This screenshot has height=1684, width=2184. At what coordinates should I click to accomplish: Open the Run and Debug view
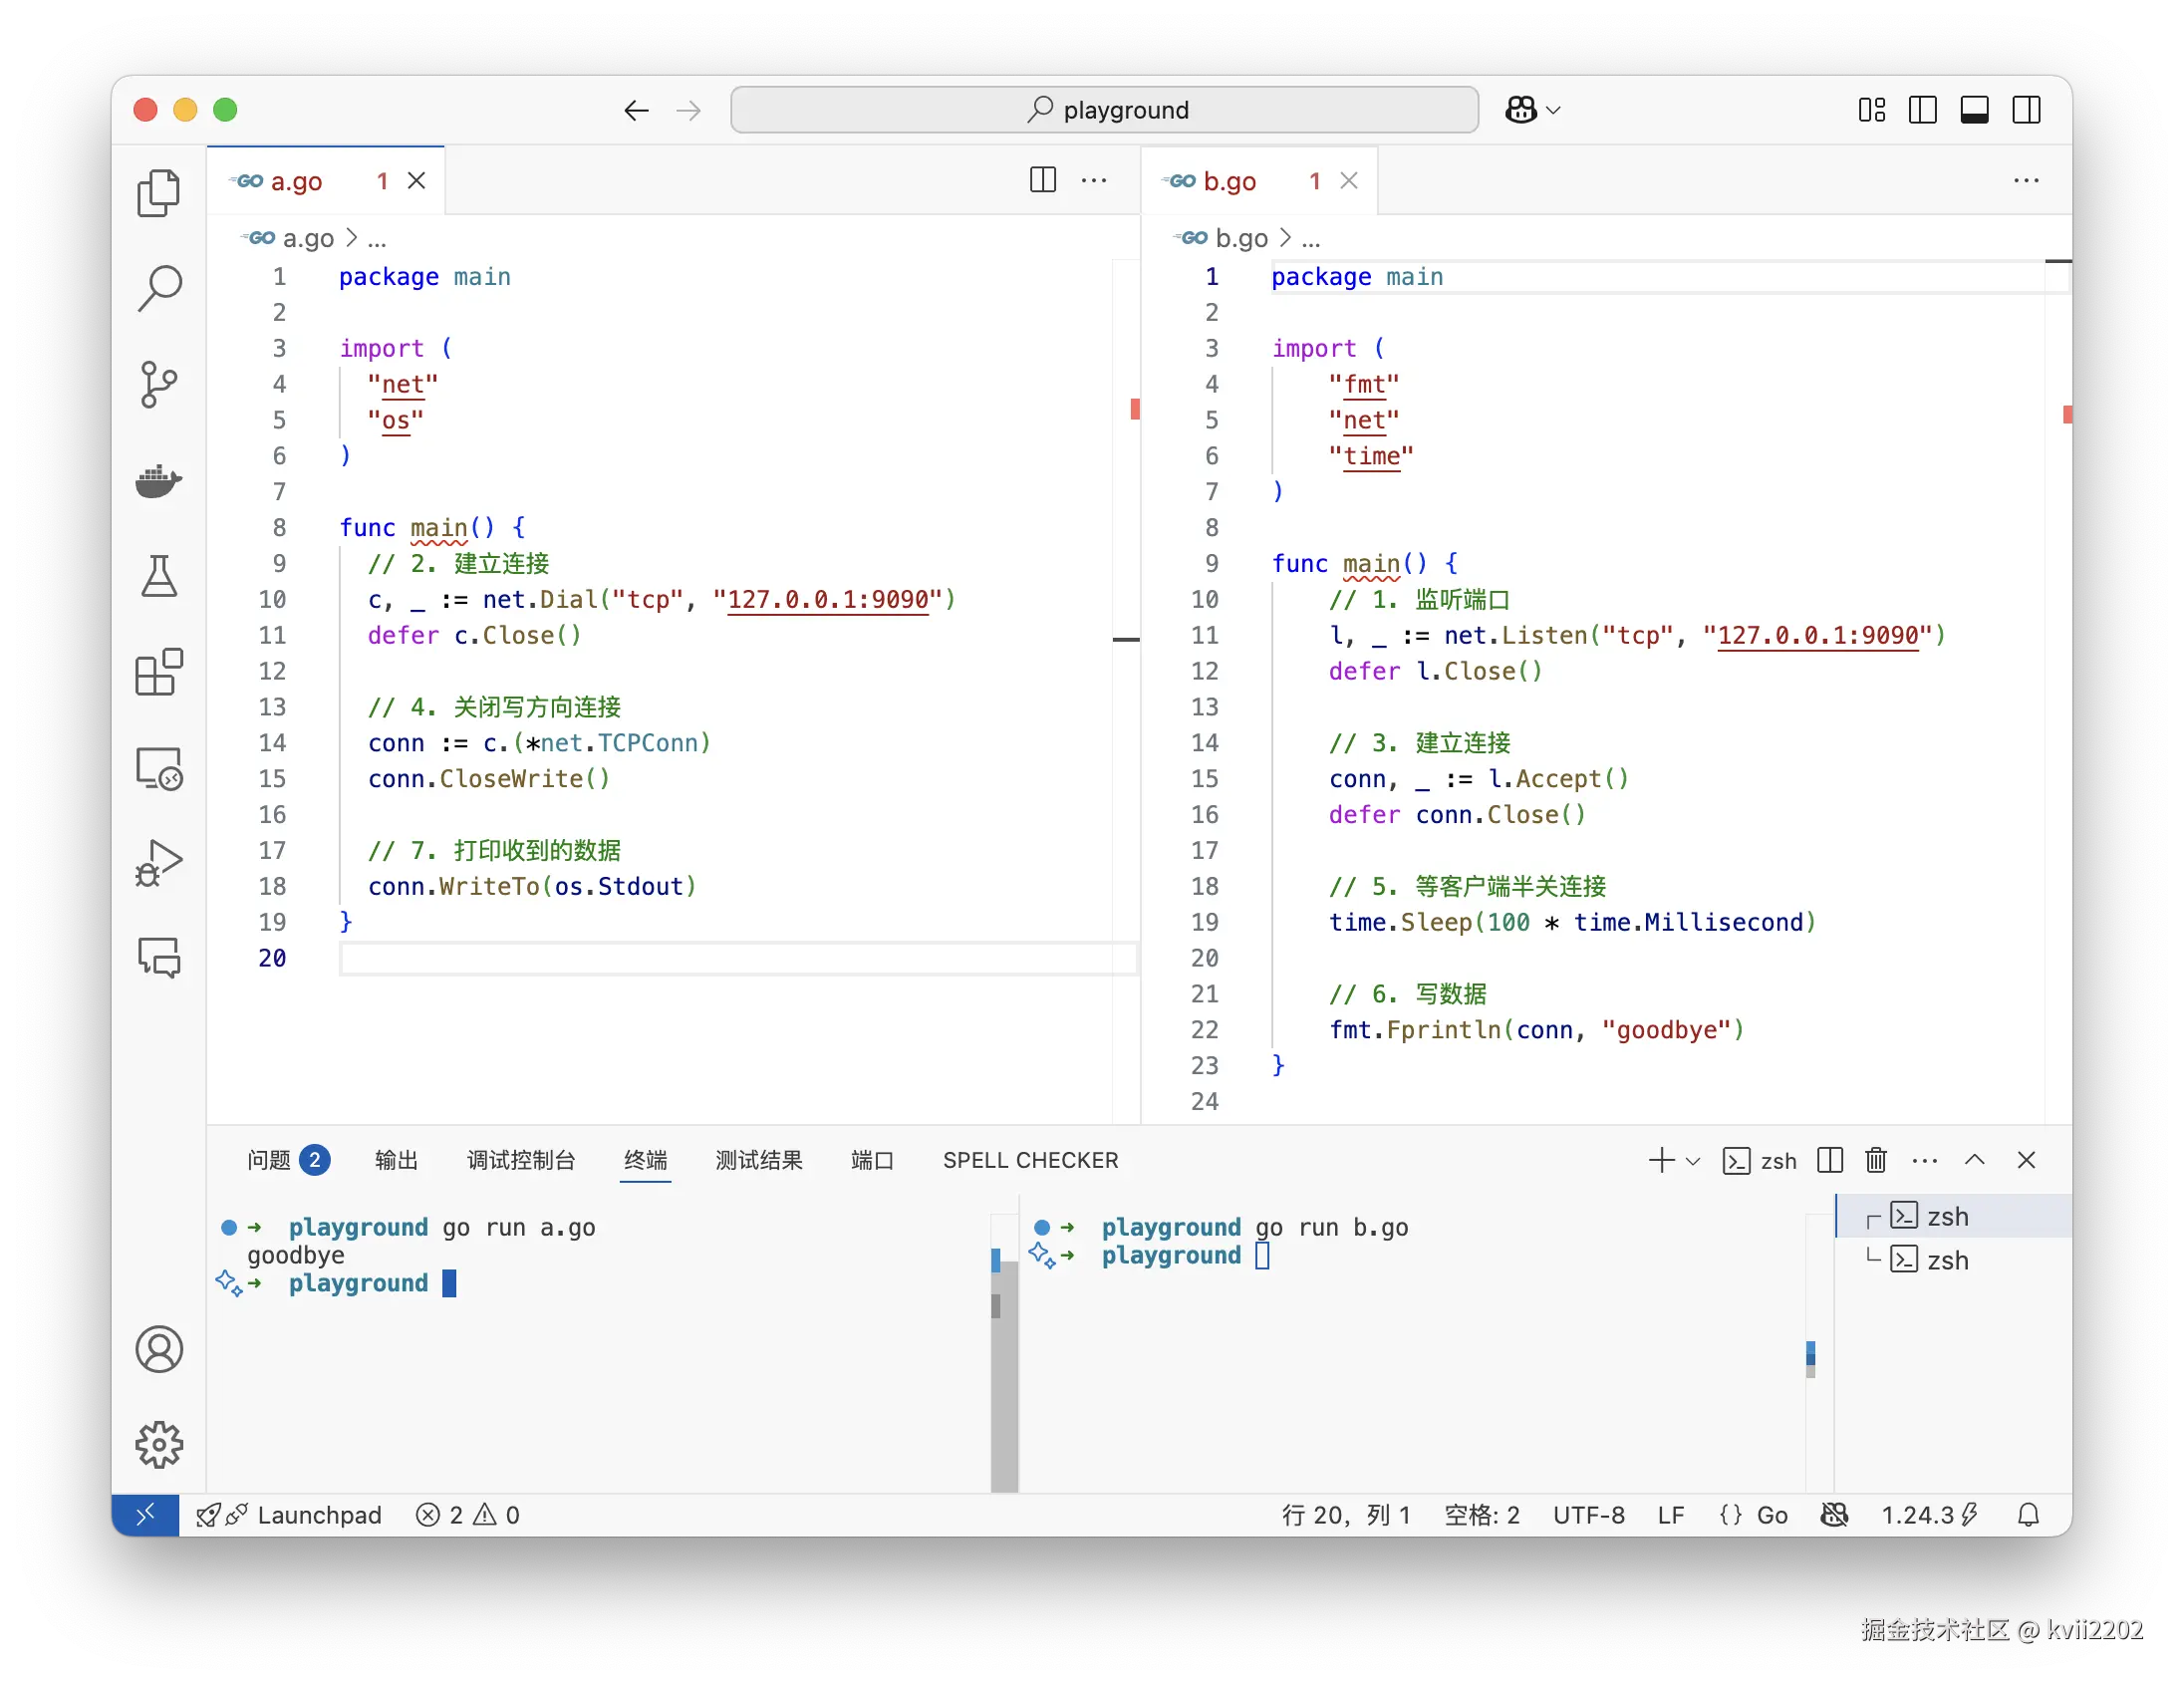click(x=159, y=863)
